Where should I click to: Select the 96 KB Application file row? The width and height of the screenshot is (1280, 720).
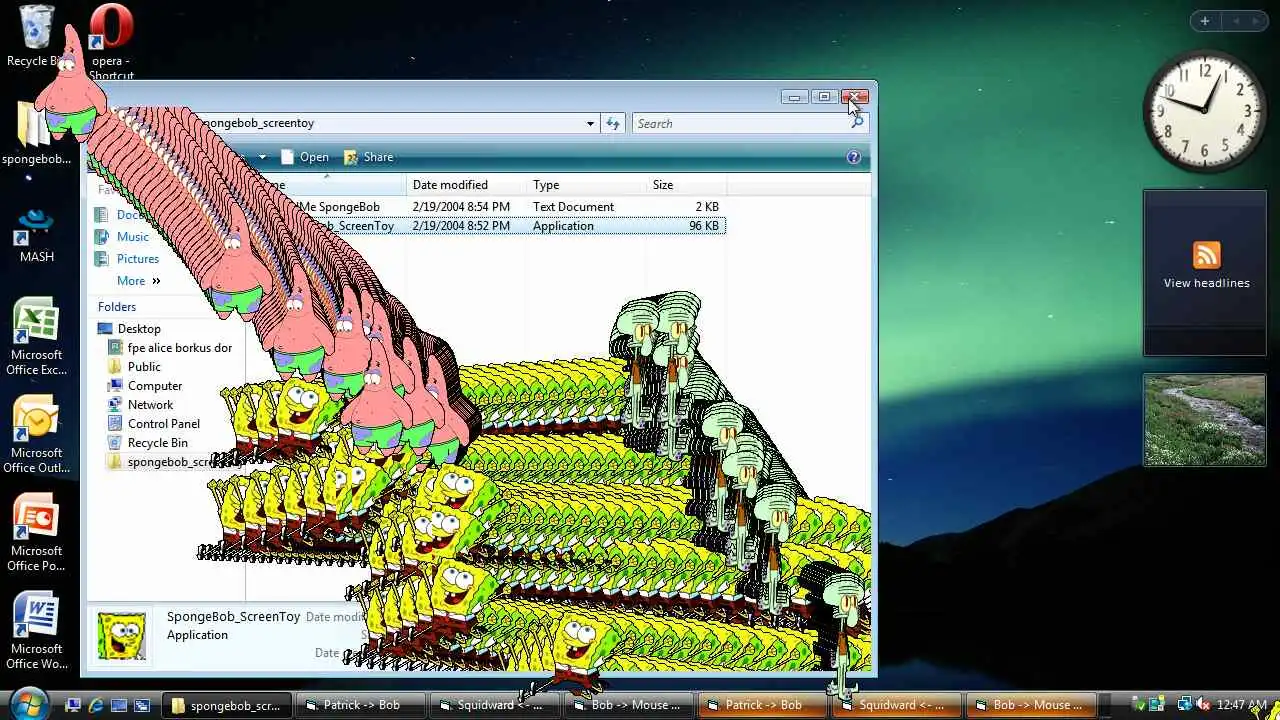pos(487,226)
